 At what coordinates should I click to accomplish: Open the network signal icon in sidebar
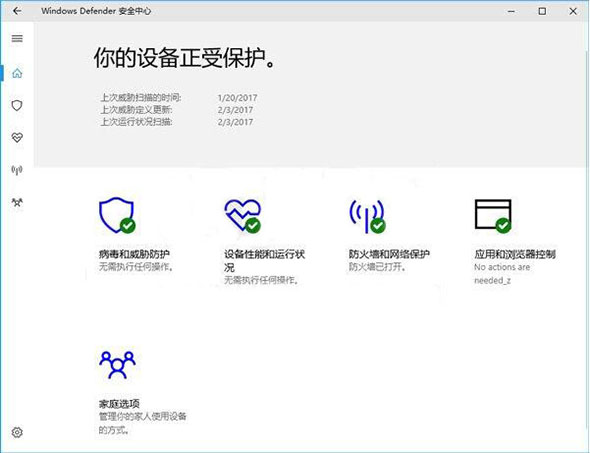[x=17, y=170]
